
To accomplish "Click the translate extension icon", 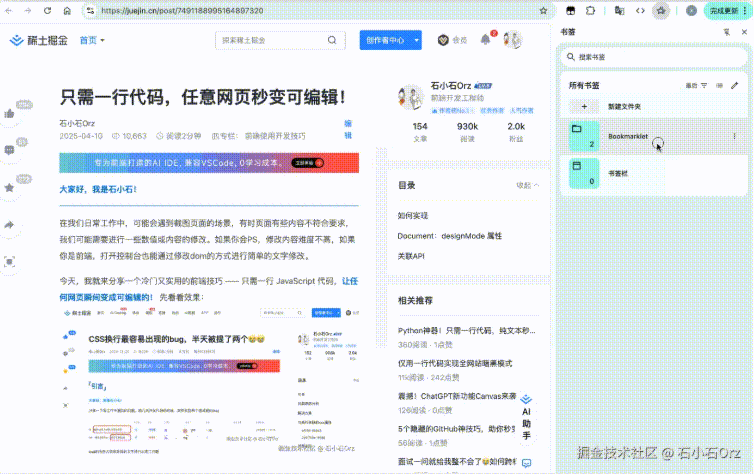I will pyautogui.click(x=619, y=11).
